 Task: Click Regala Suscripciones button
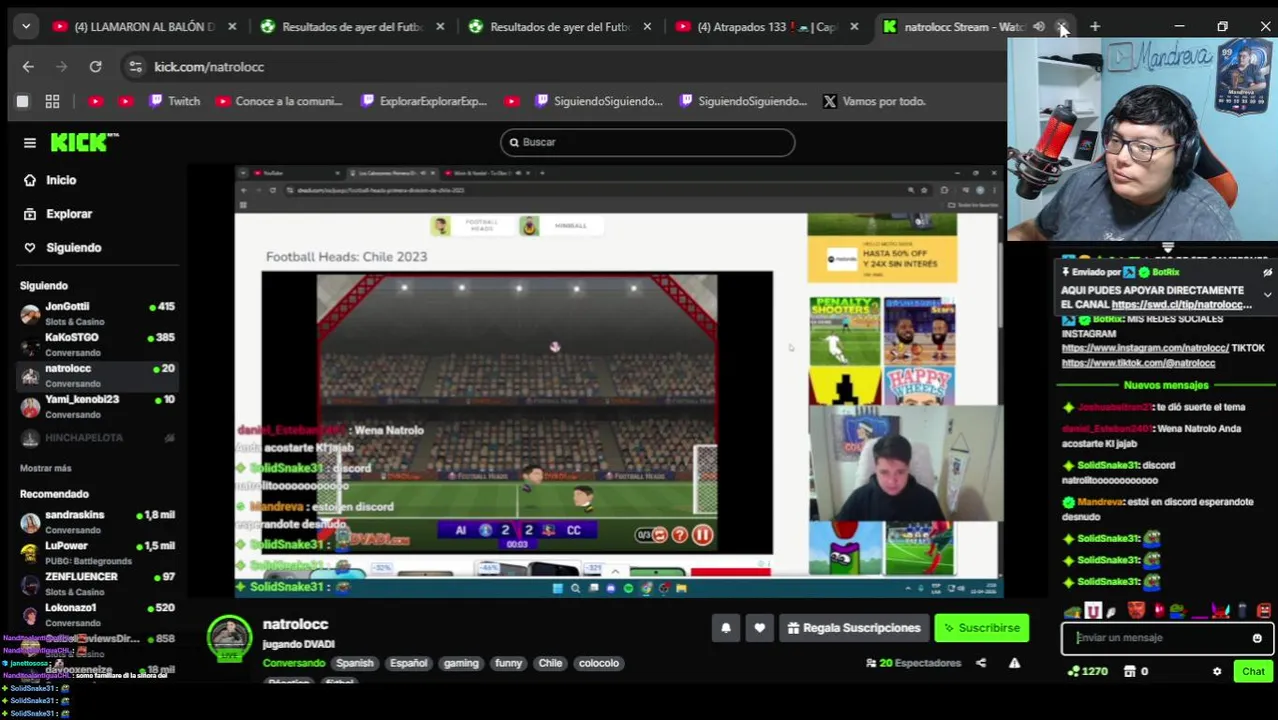853,628
